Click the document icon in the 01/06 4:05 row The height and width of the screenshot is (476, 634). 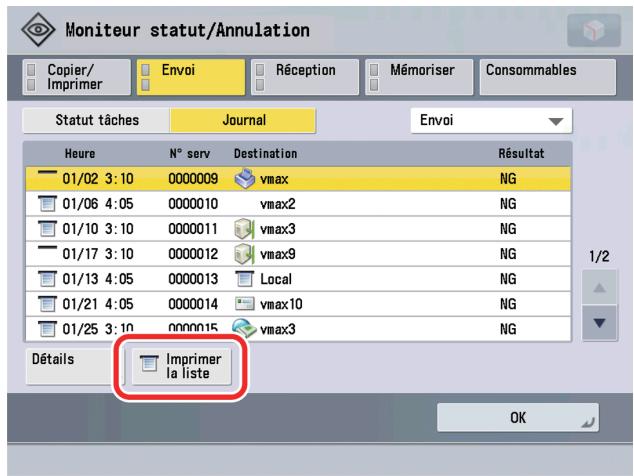pos(47,203)
